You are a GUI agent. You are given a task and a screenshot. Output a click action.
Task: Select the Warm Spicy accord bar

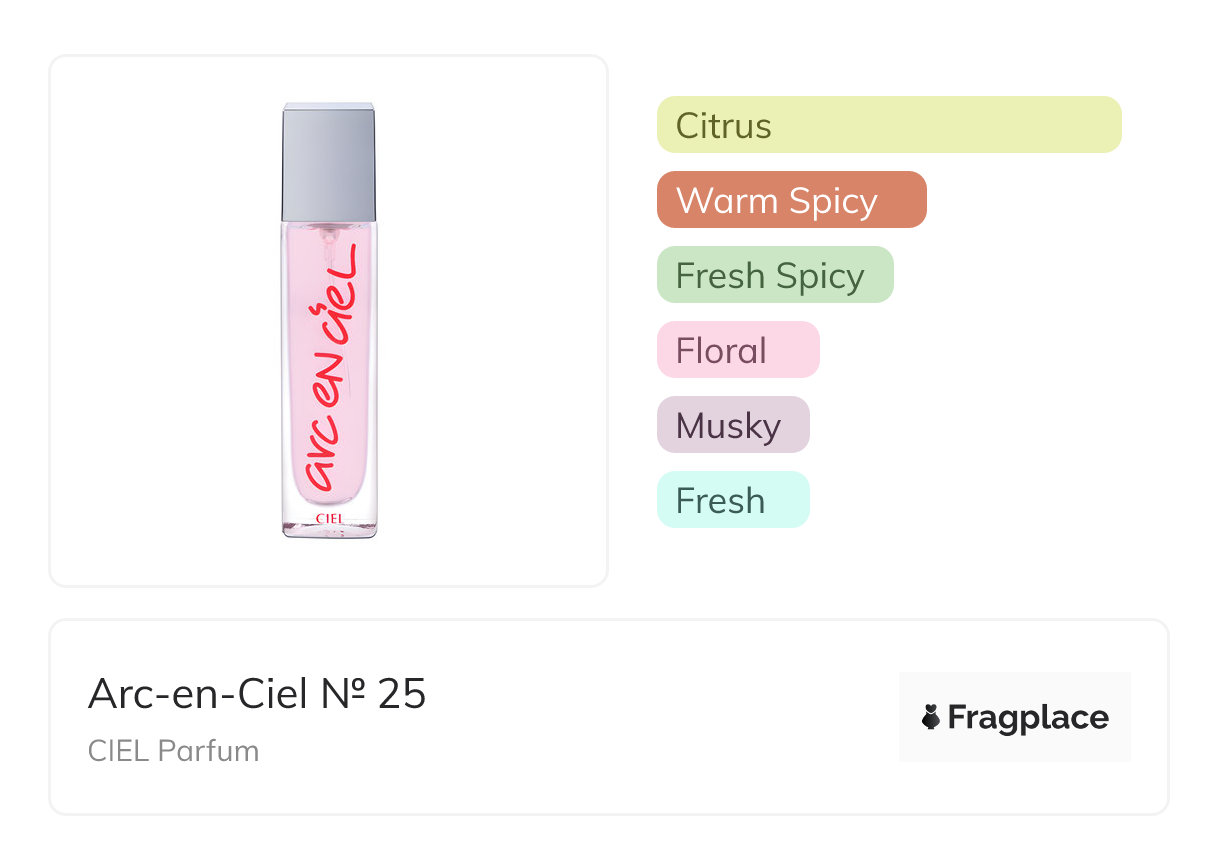point(791,200)
